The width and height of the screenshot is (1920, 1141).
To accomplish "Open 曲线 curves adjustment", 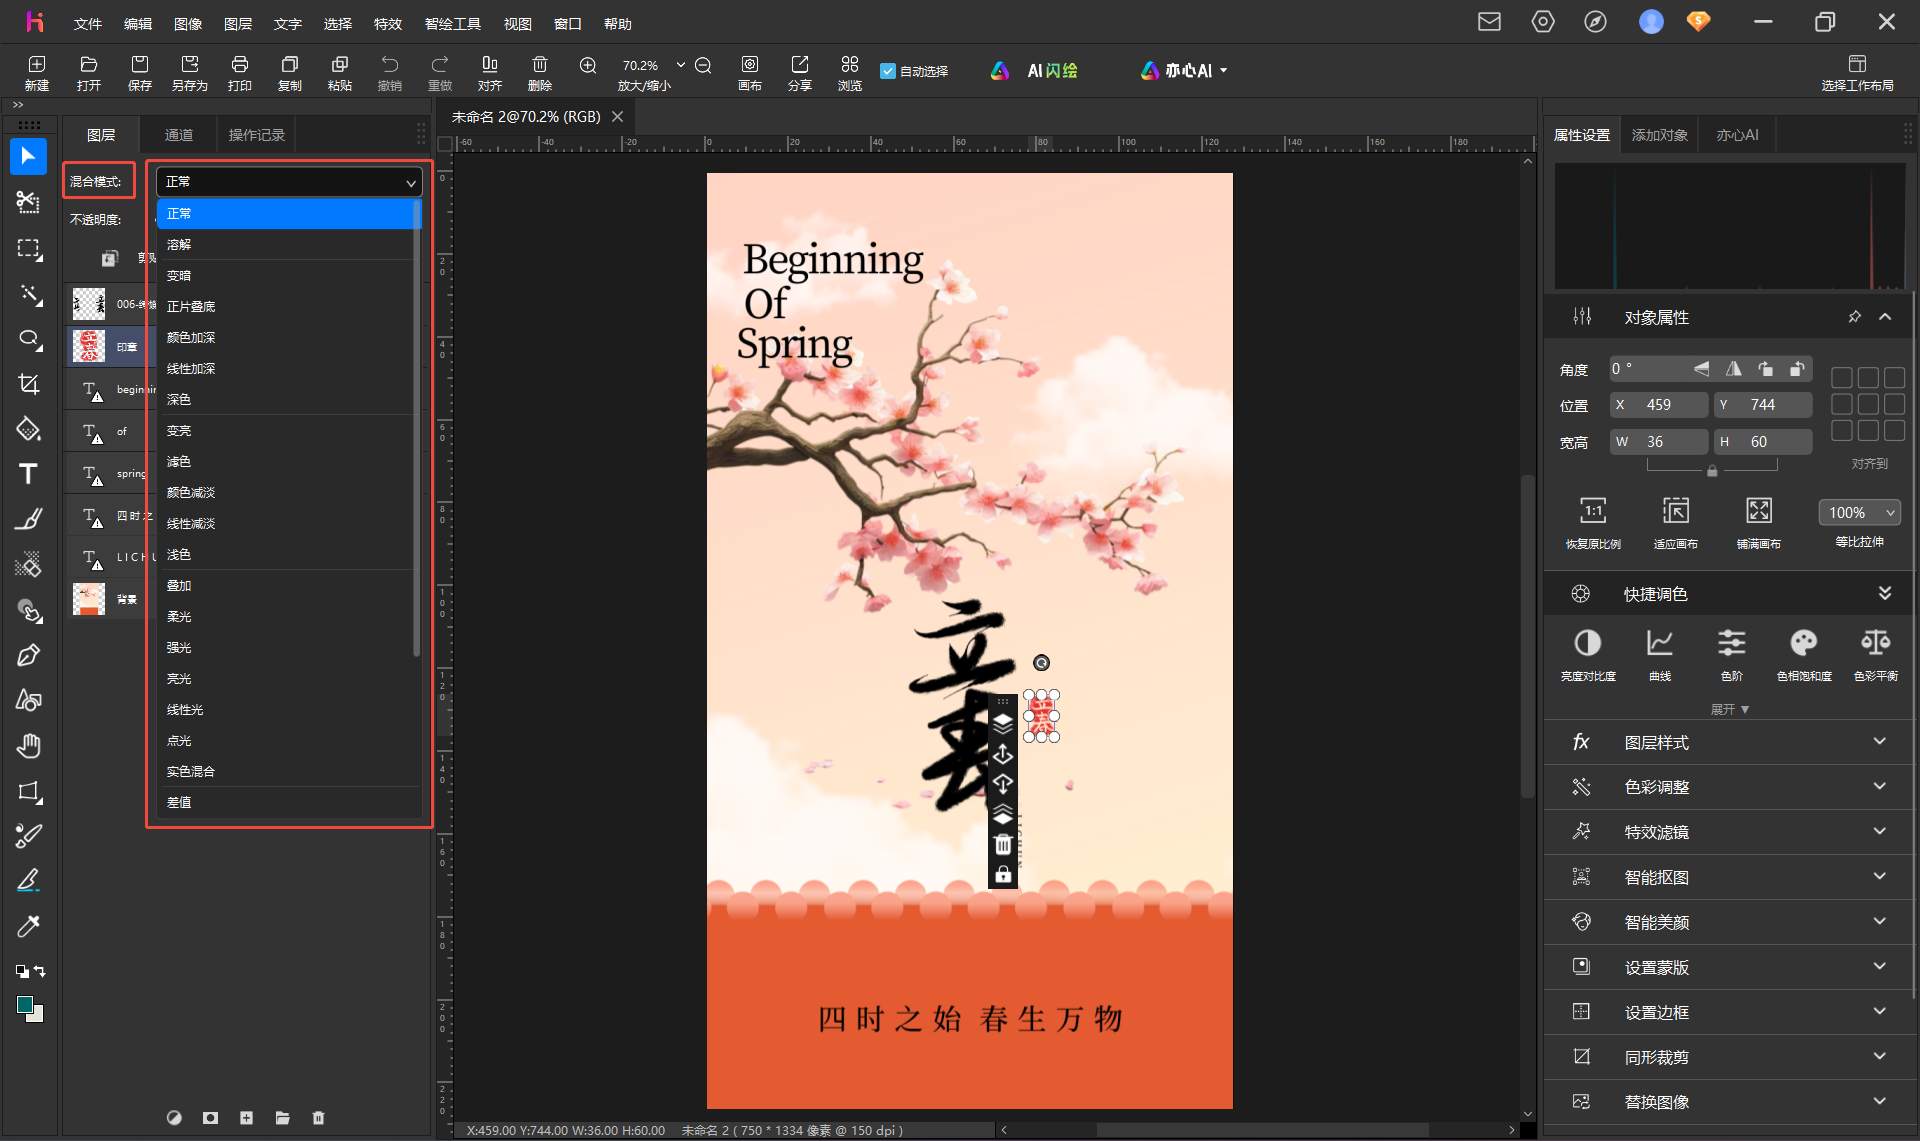I will coord(1660,654).
